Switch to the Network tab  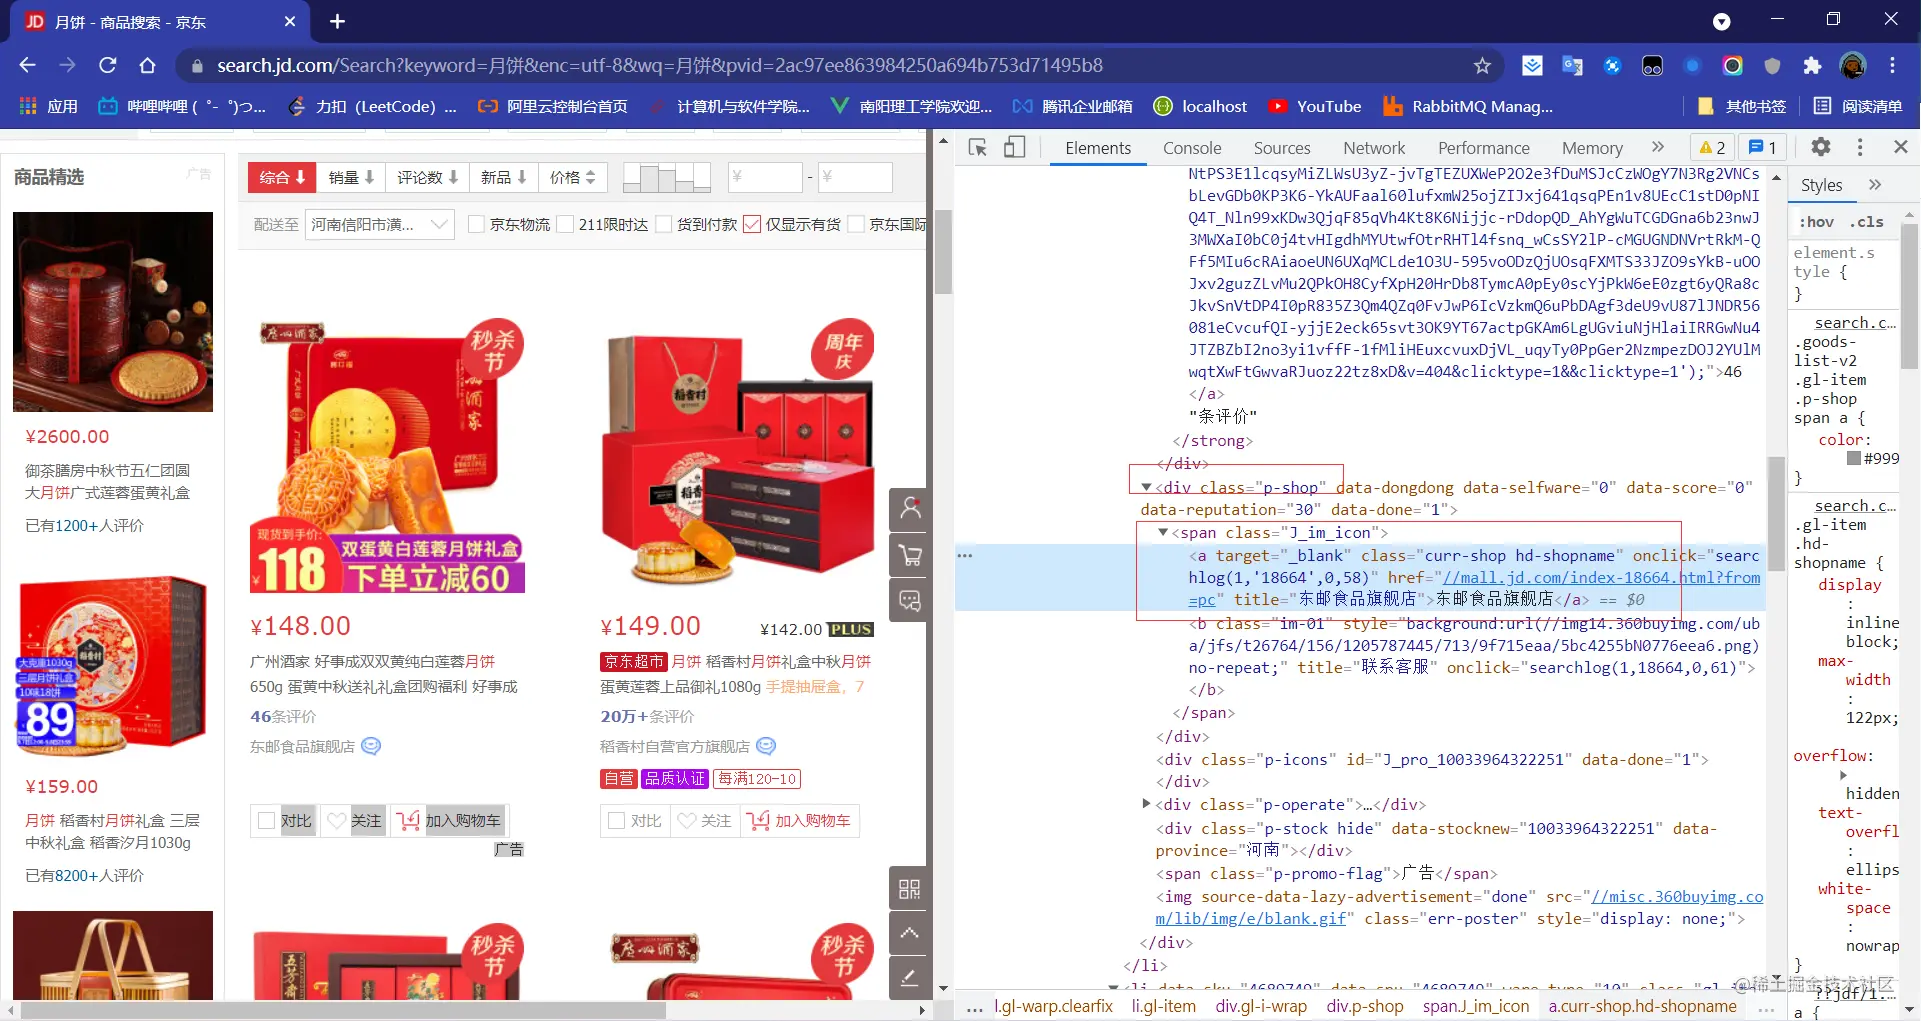(1374, 148)
